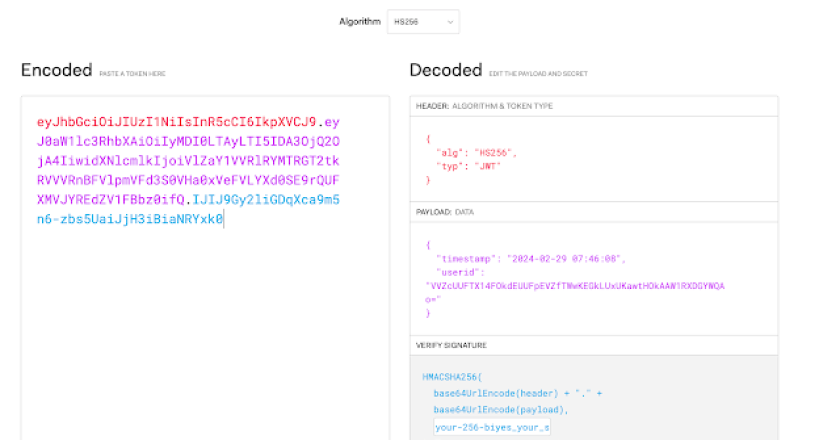
Task: Open the Algorithm HS256 dropdown
Action: click(422, 20)
